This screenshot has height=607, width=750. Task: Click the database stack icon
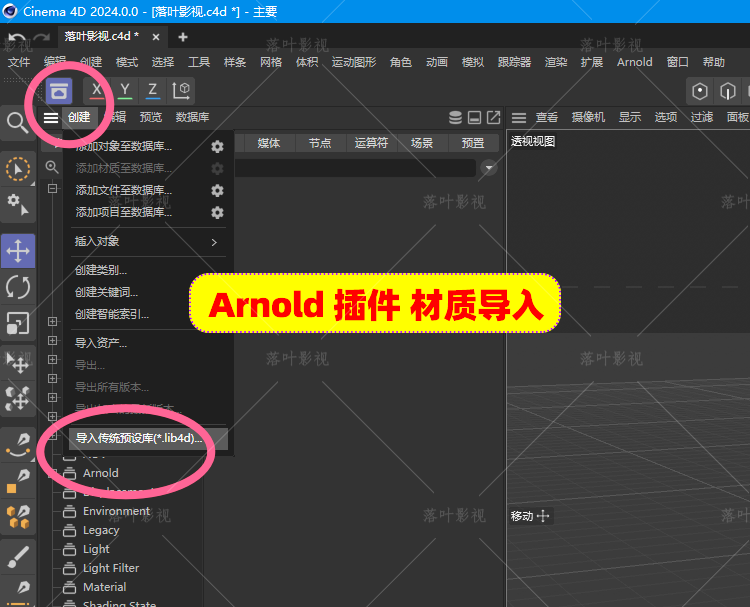coord(455,117)
